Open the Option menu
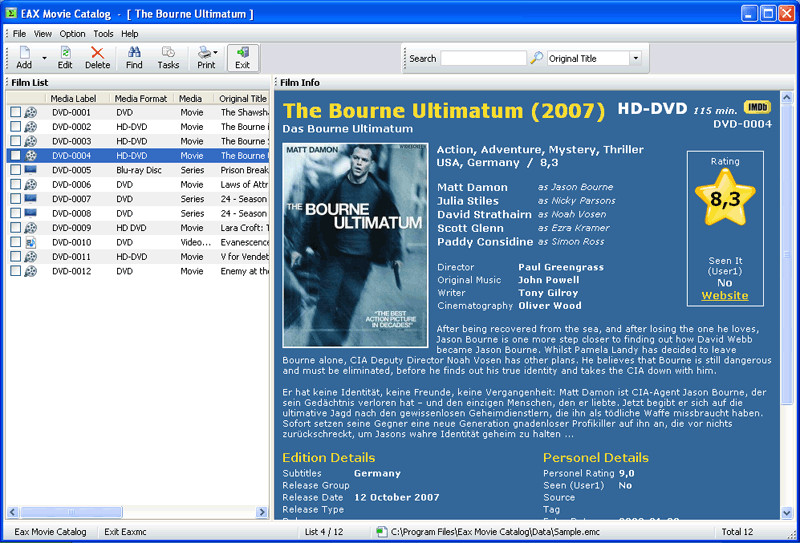The image size is (800, 543). pyautogui.click(x=72, y=34)
